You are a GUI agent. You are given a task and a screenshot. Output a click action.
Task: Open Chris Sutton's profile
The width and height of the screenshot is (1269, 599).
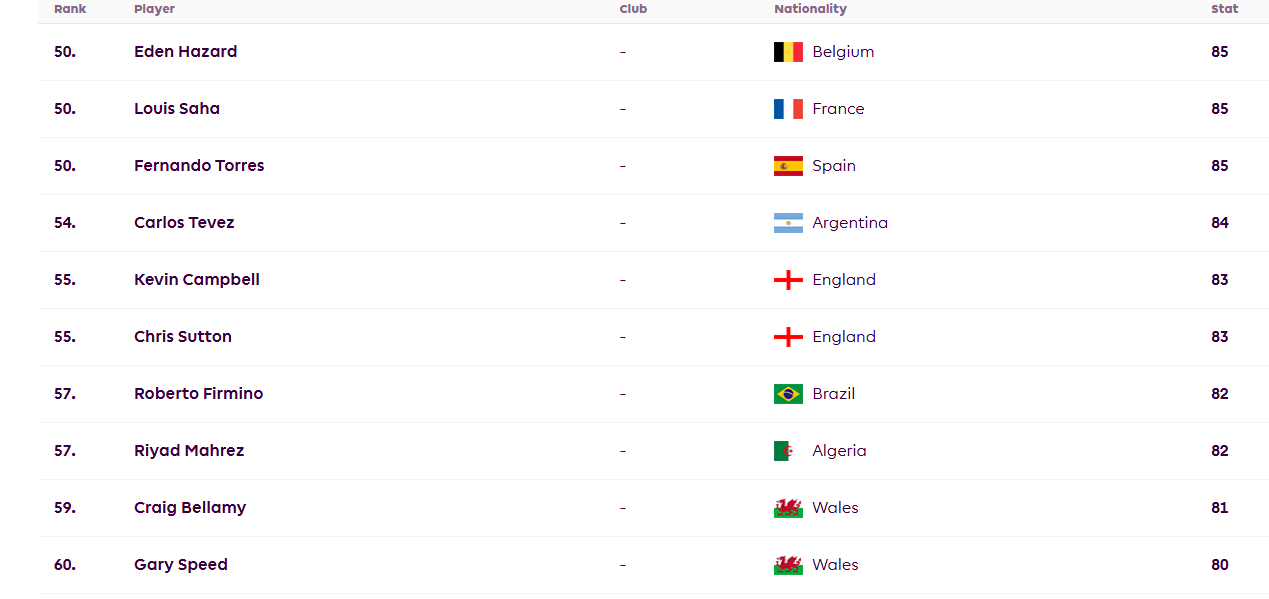point(183,337)
